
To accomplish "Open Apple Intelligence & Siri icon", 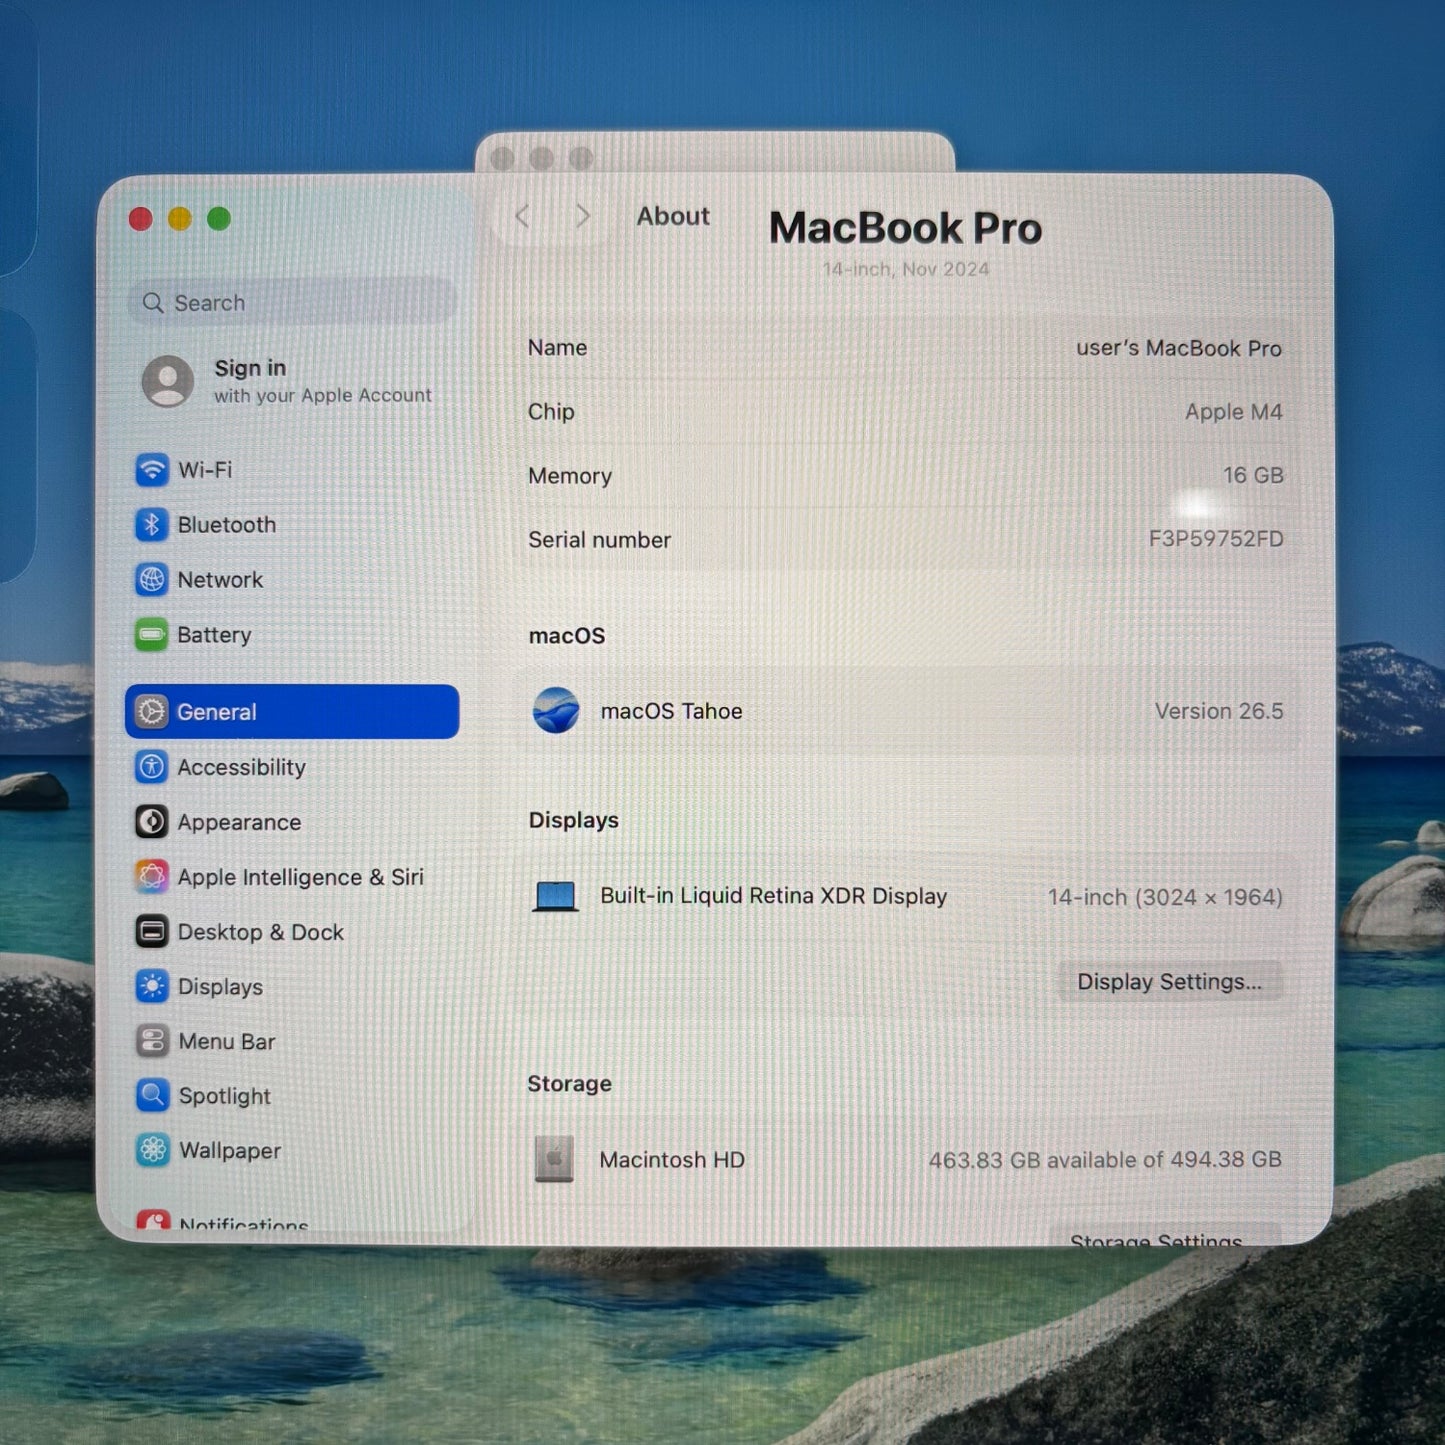I will pos(152,877).
